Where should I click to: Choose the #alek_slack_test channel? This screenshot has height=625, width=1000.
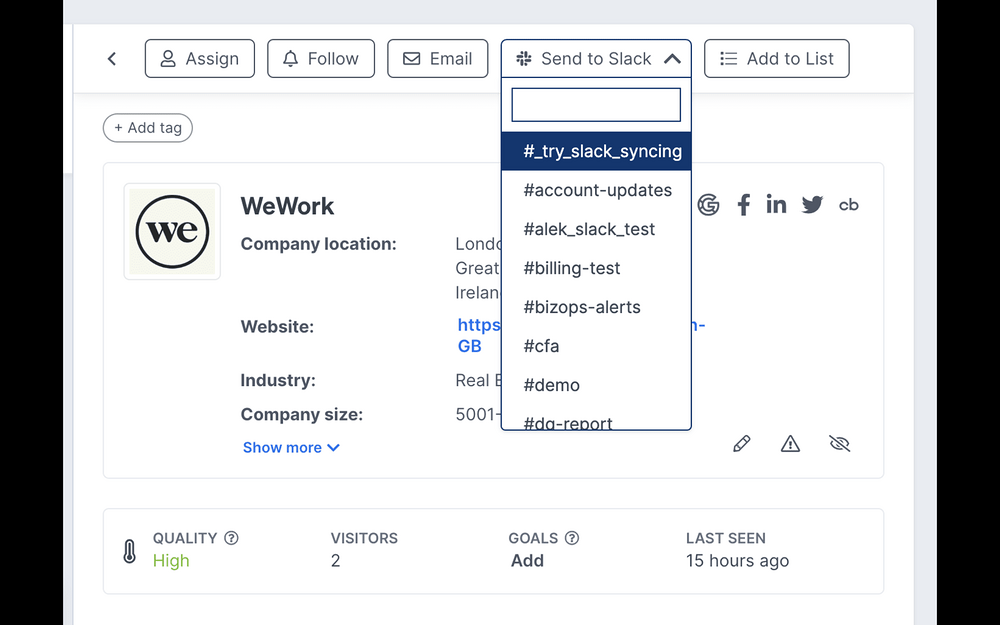596,229
